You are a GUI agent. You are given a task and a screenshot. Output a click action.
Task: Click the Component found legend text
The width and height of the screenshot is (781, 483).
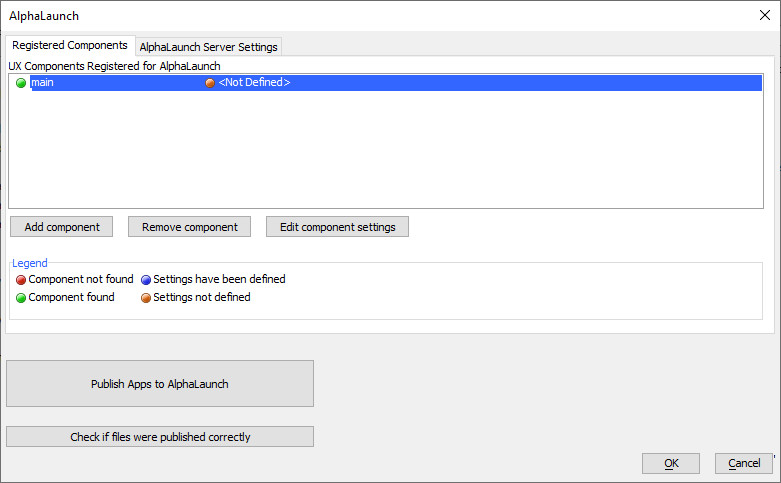click(x=71, y=297)
